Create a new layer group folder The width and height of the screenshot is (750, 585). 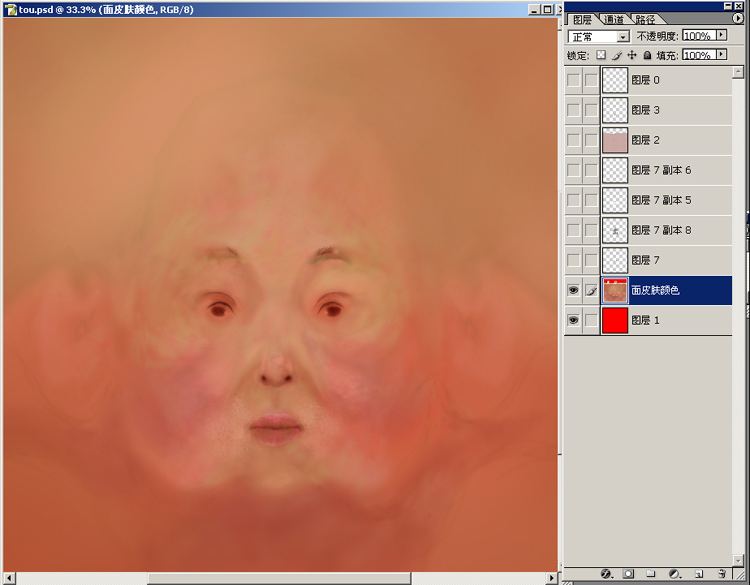[651, 574]
